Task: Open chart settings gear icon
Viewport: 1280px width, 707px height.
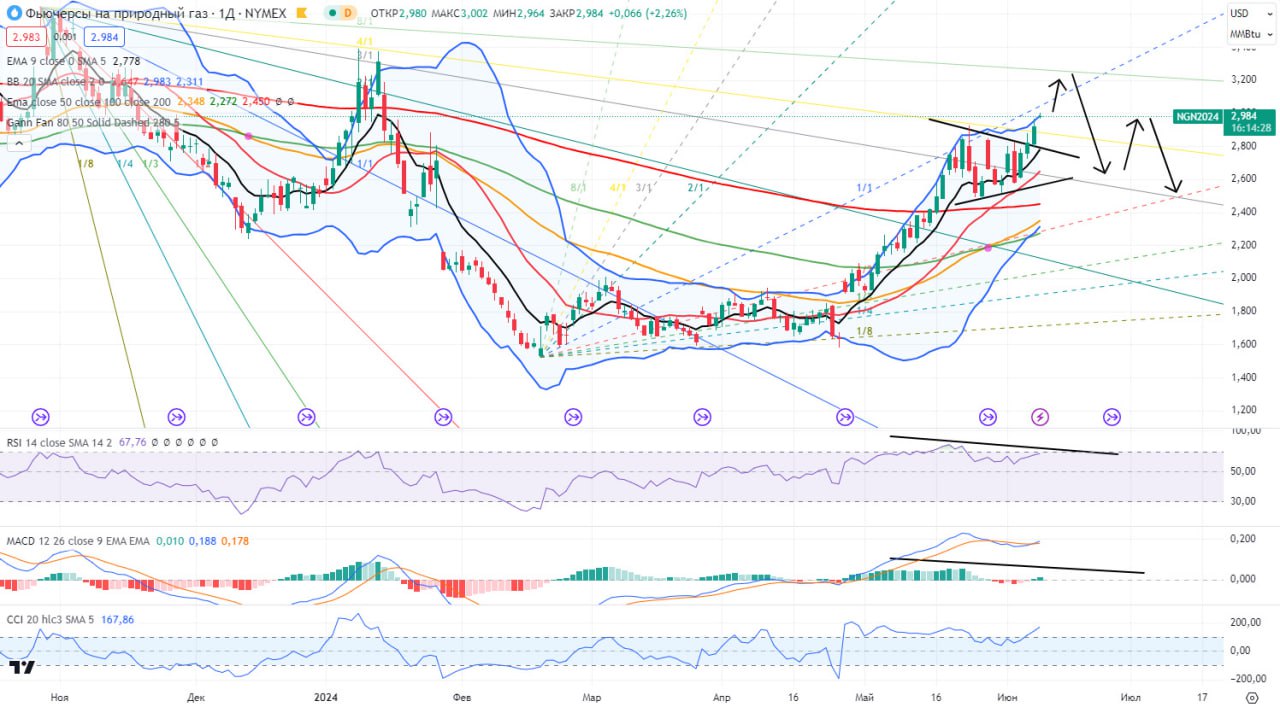Action: [1251, 697]
